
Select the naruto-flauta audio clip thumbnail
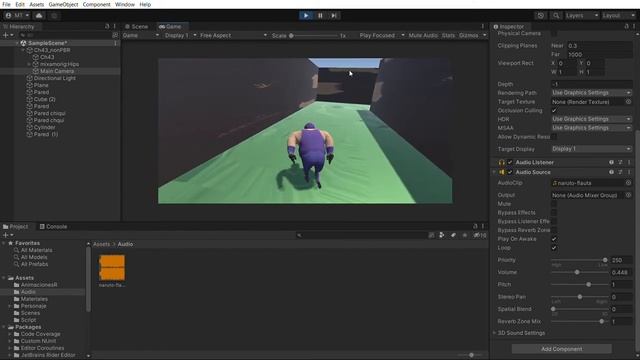click(112, 268)
